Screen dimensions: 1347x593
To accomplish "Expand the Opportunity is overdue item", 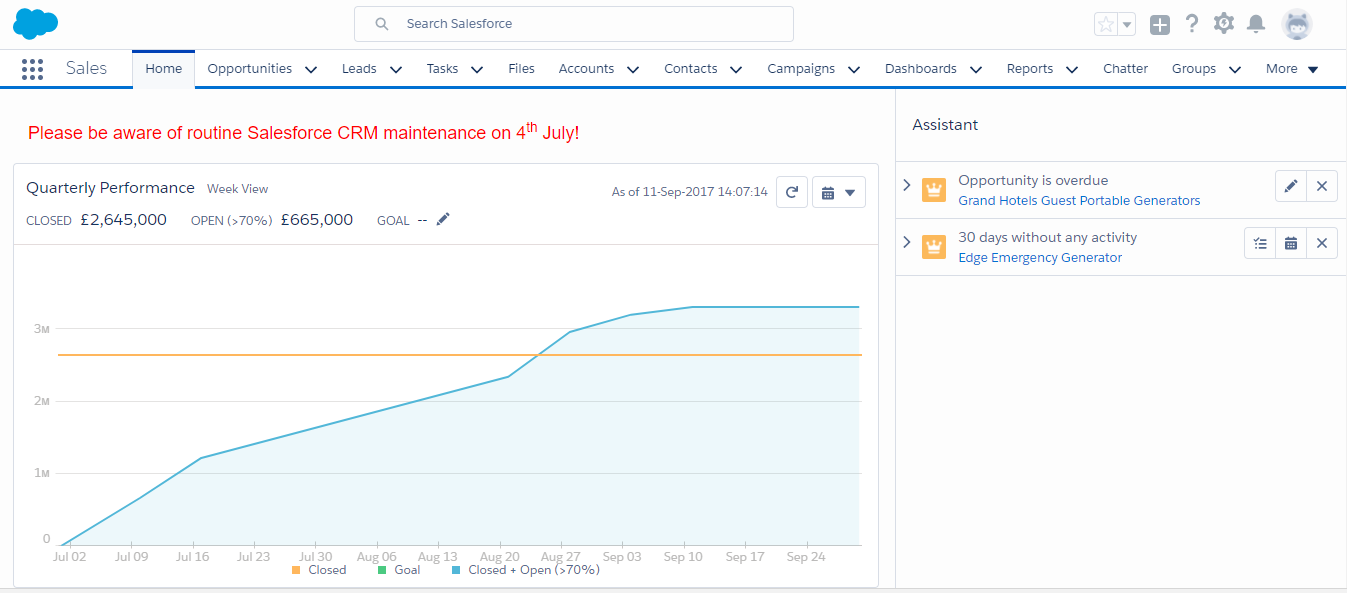I will 907,185.
